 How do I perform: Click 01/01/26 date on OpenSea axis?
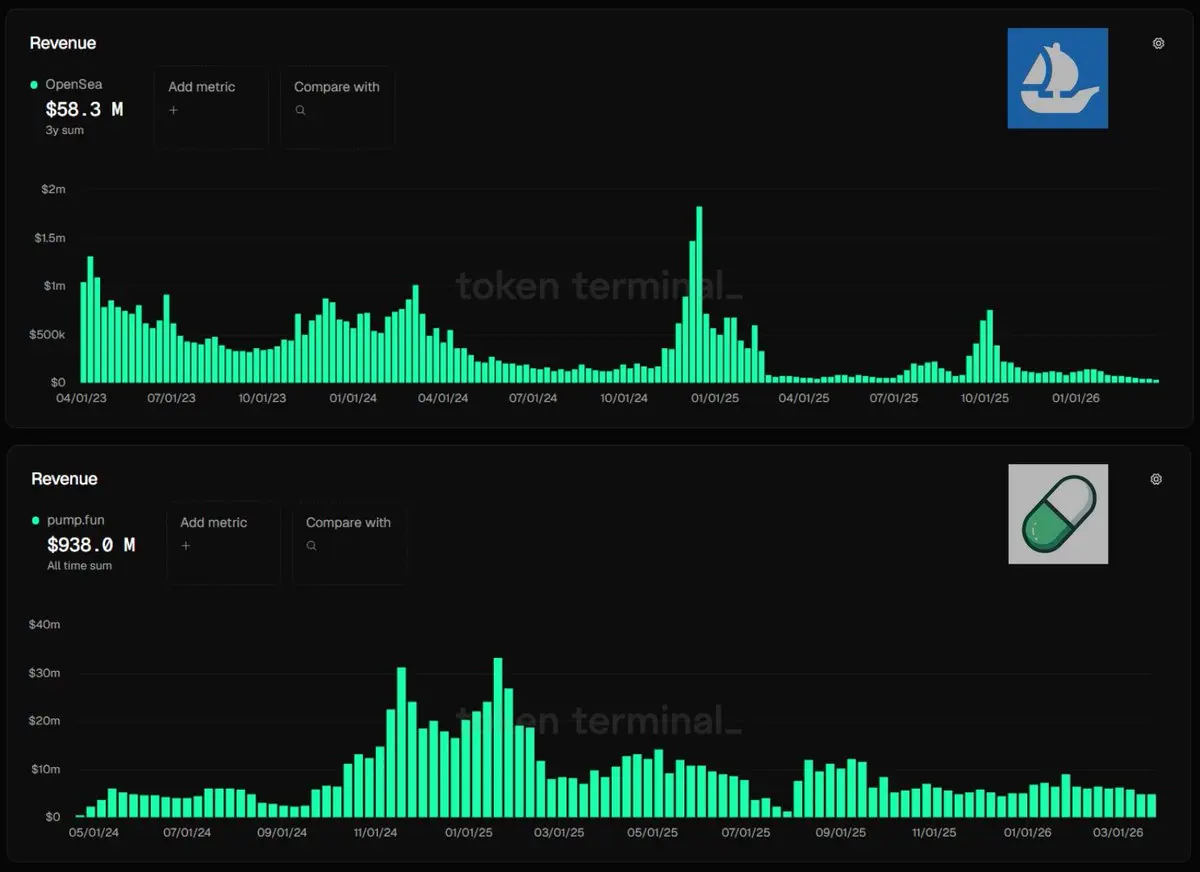1075,398
